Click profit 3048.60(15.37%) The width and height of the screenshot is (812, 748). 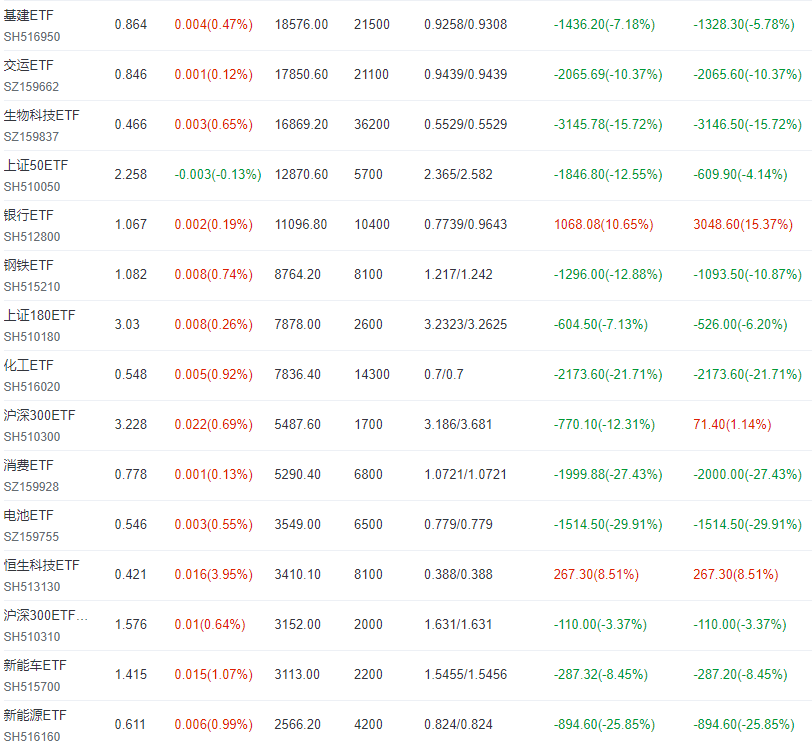[743, 224]
